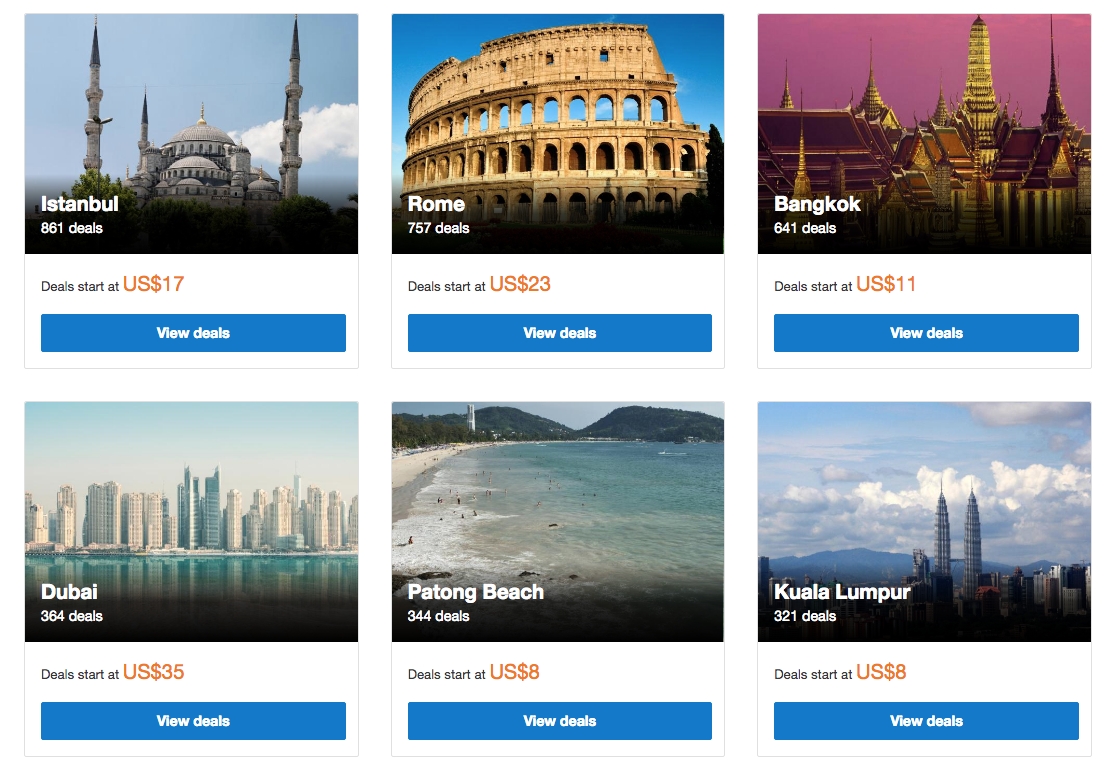Click View deals button for Rome

[559, 333]
